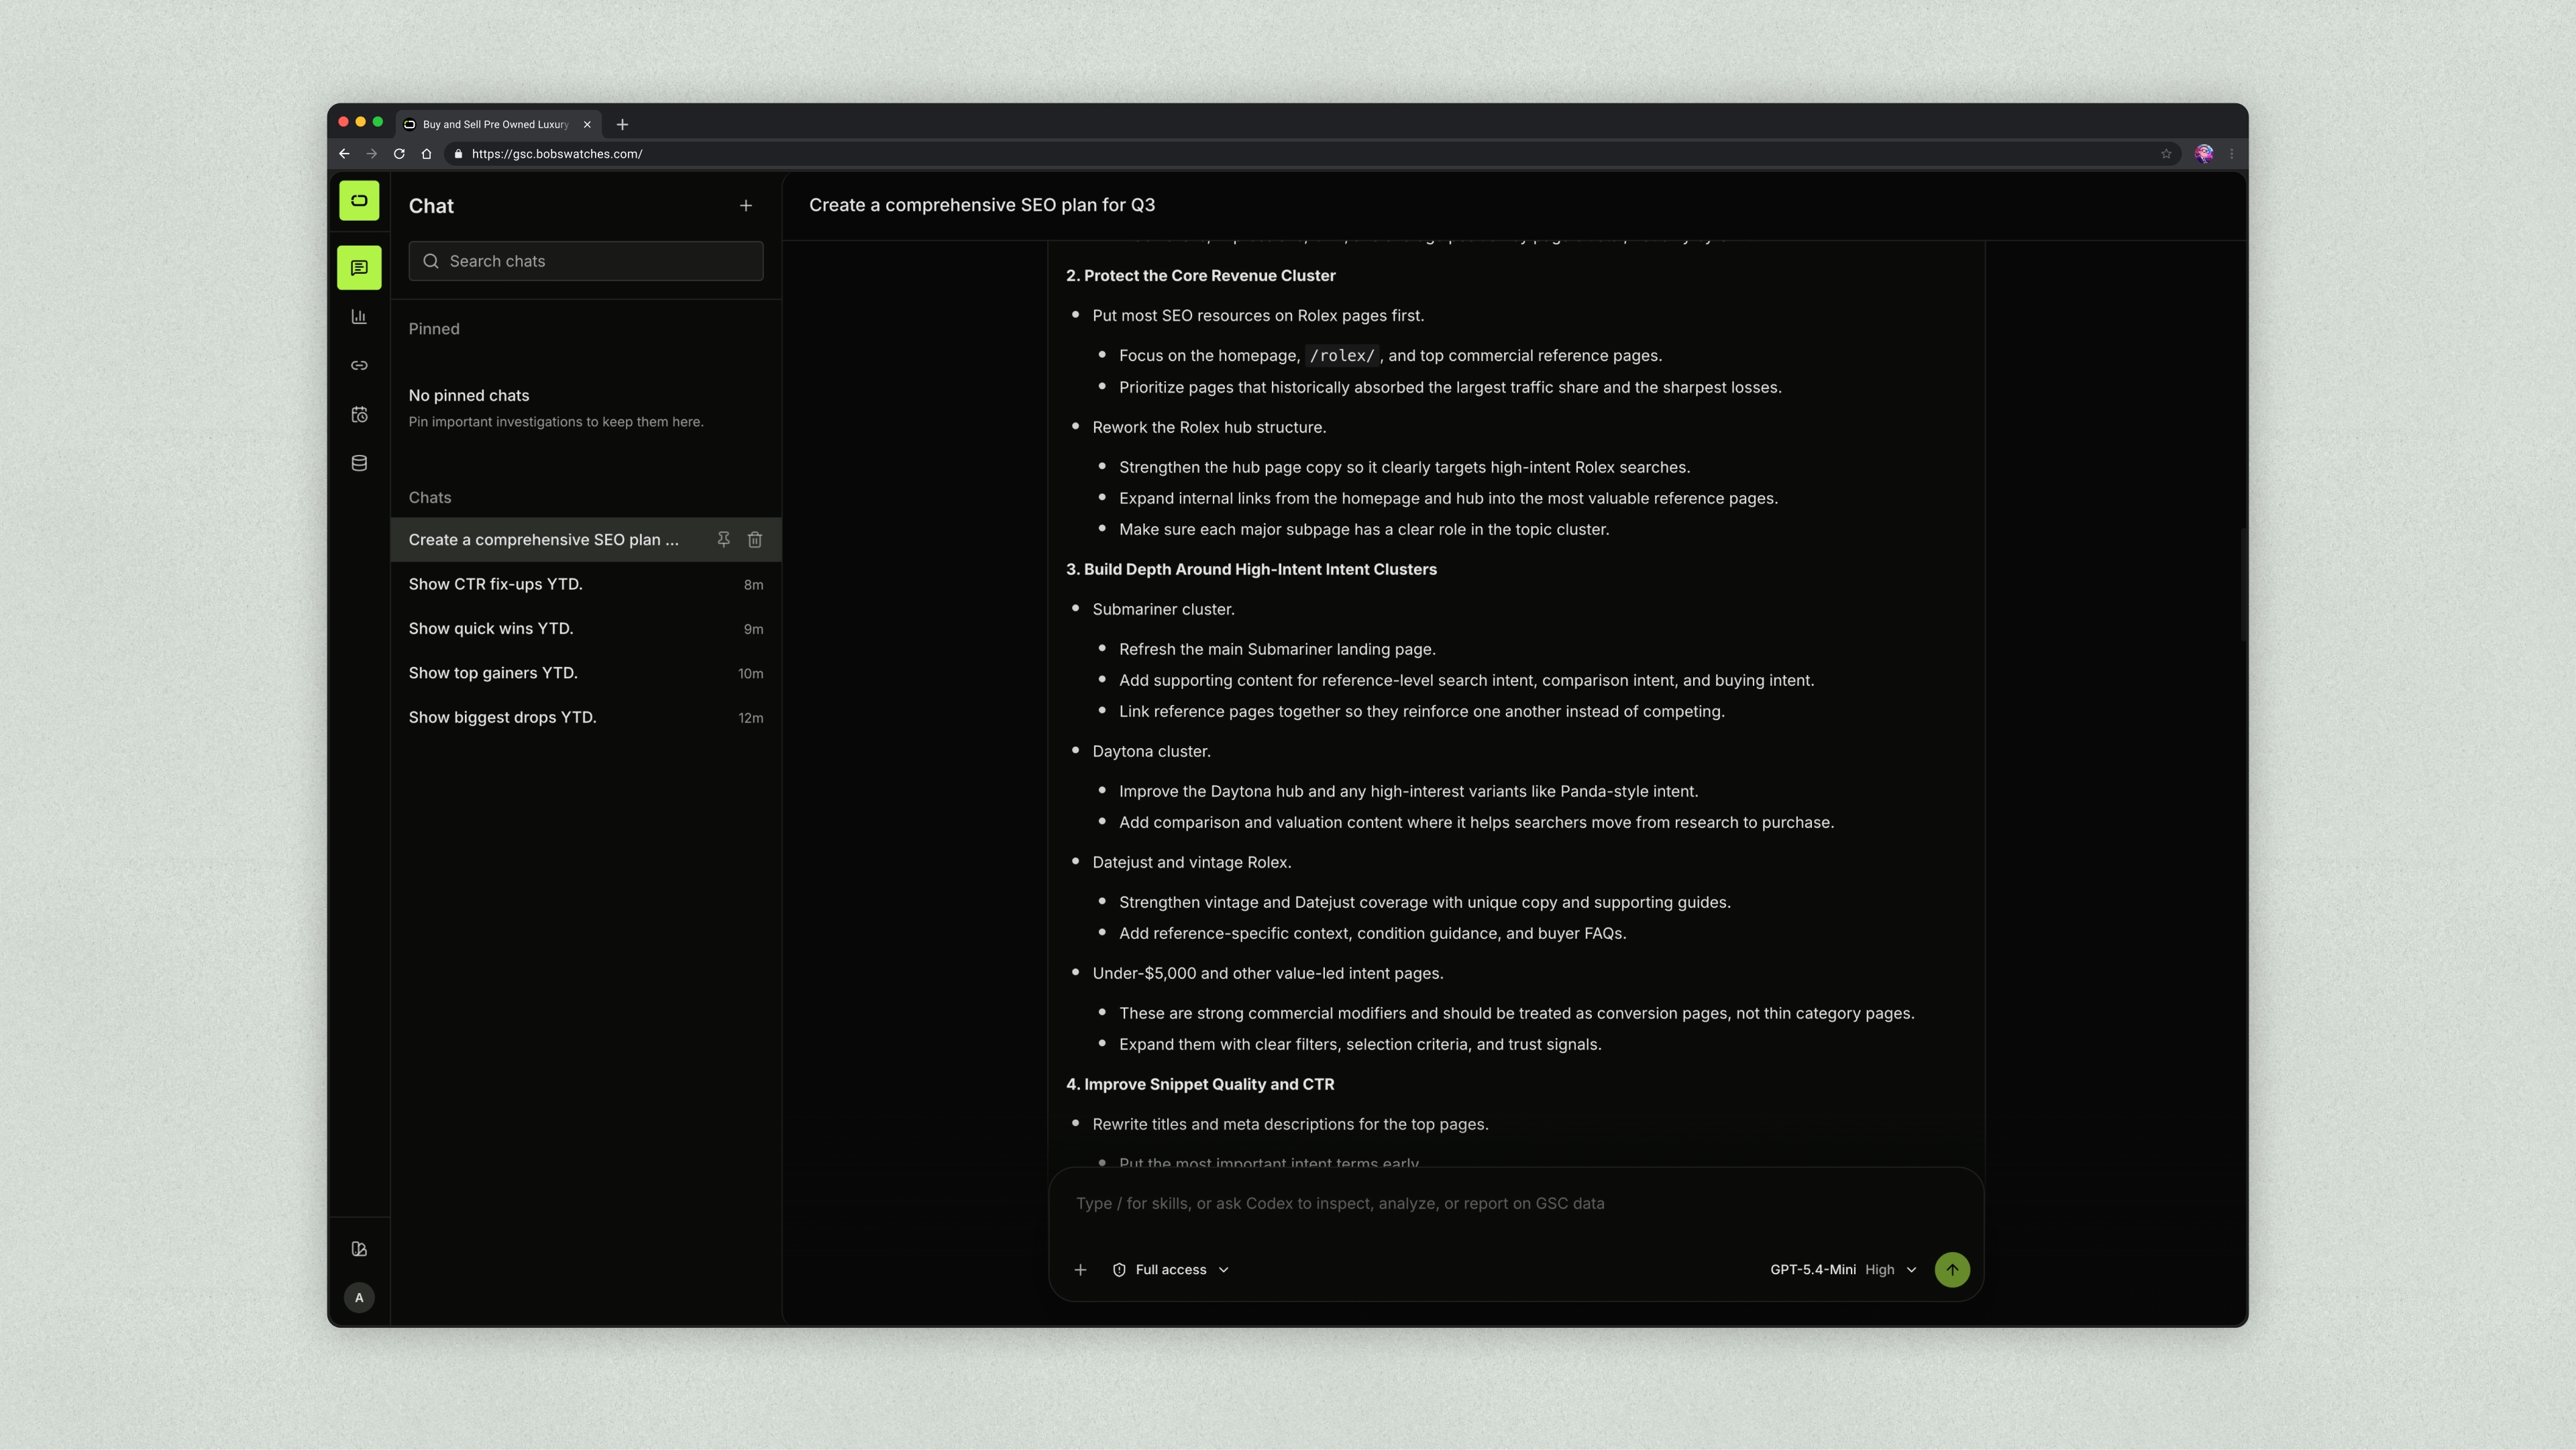
Task: Send message with green arrow button
Action: (1952, 1270)
